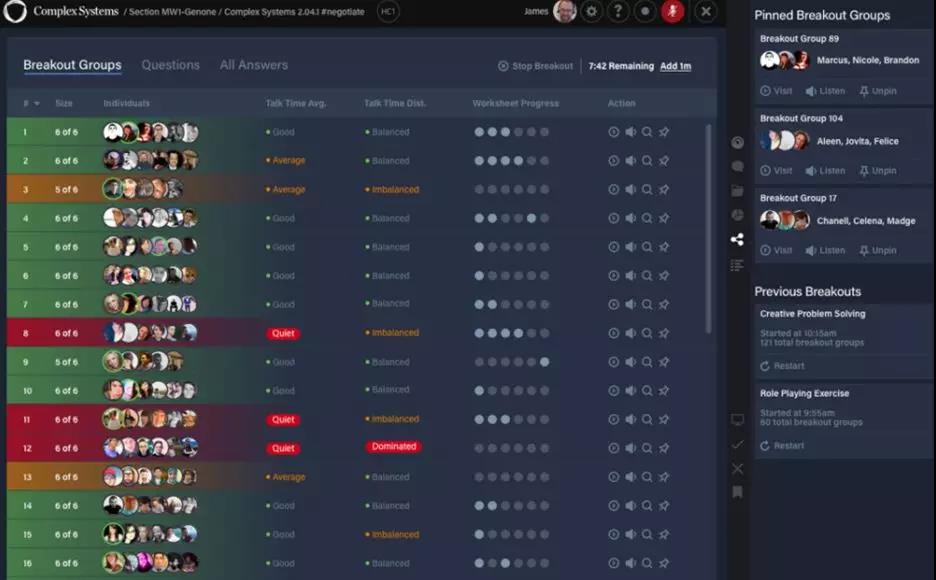Image resolution: width=936 pixels, height=580 pixels.
Task: Select the Breakout Groups tab
Action: click(72, 65)
